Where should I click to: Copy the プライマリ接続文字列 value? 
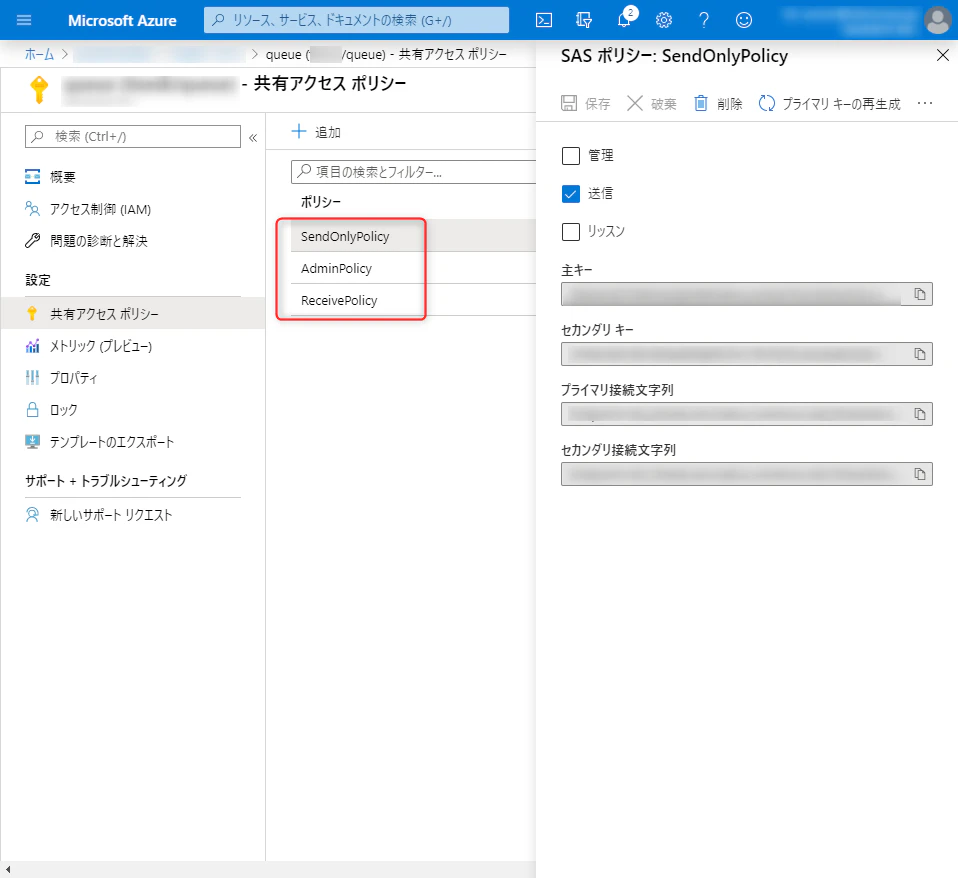click(x=920, y=414)
